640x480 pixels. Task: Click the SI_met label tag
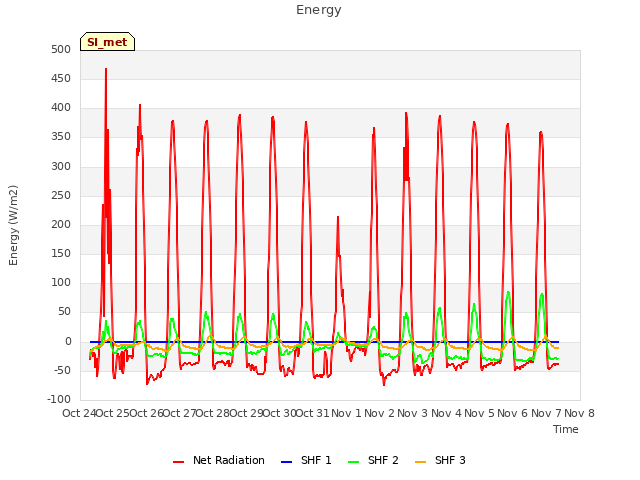click(107, 42)
